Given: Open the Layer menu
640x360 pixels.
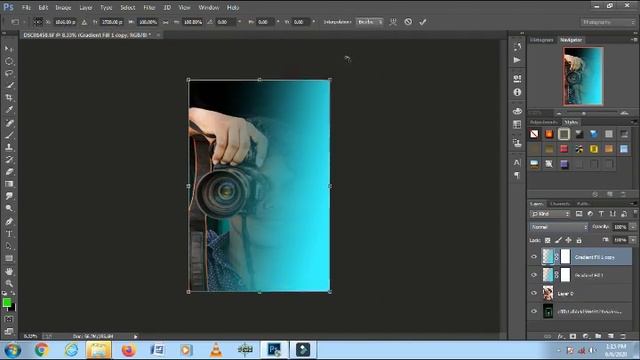Looking at the screenshot, I should pyautogui.click(x=86, y=7).
